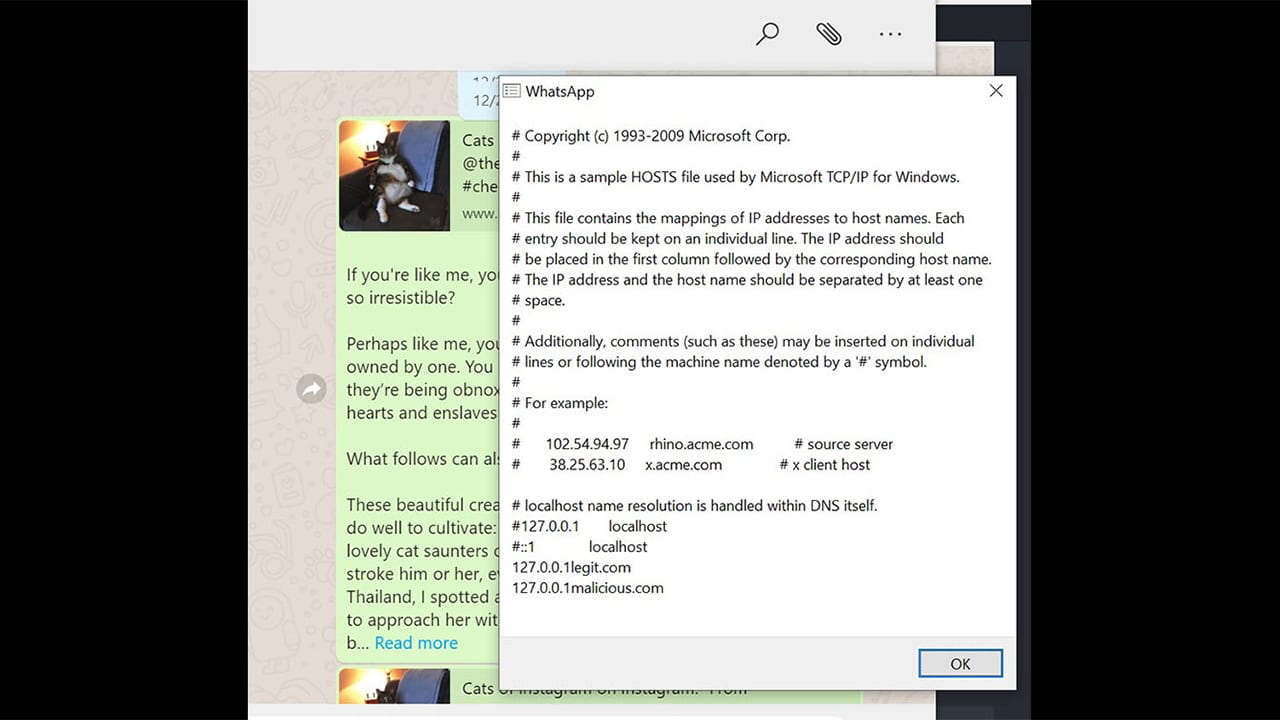This screenshot has width=1280, height=720.
Task: Click the 'x.acme.com' example entry
Action: pyautogui.click(x=683, y=465)
